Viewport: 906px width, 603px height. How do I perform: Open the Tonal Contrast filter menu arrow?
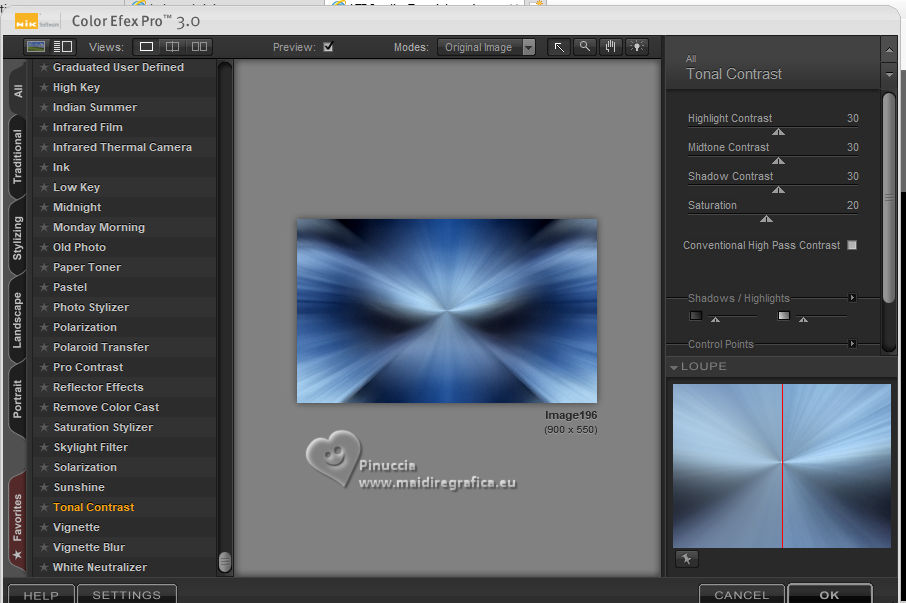coord(889,75)
